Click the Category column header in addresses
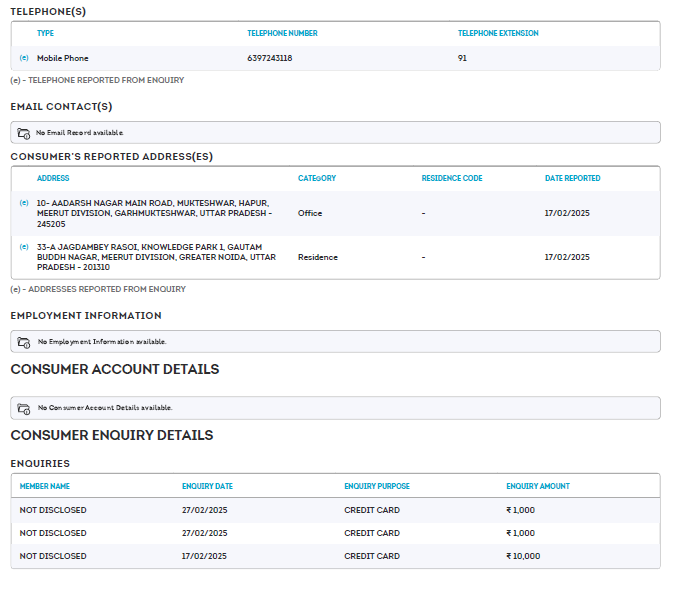 317,178
